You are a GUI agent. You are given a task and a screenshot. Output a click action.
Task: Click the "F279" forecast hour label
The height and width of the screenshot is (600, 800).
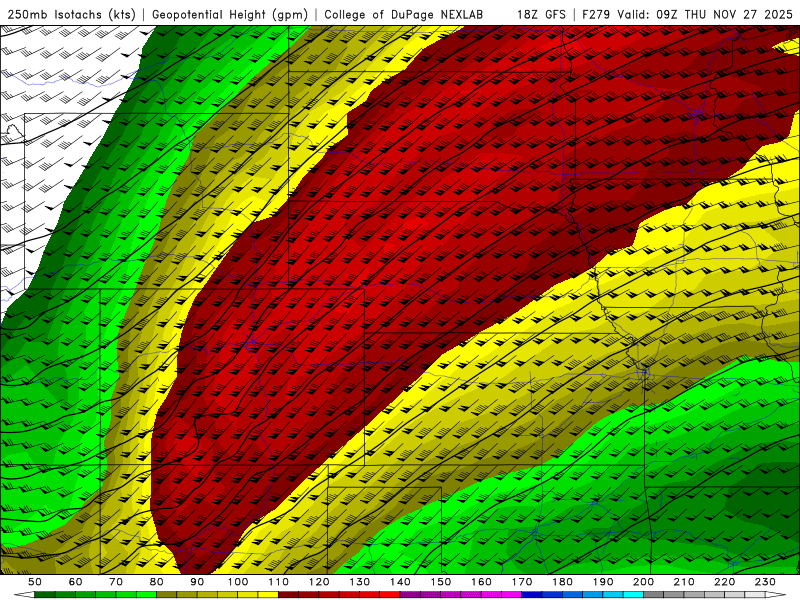596,14
